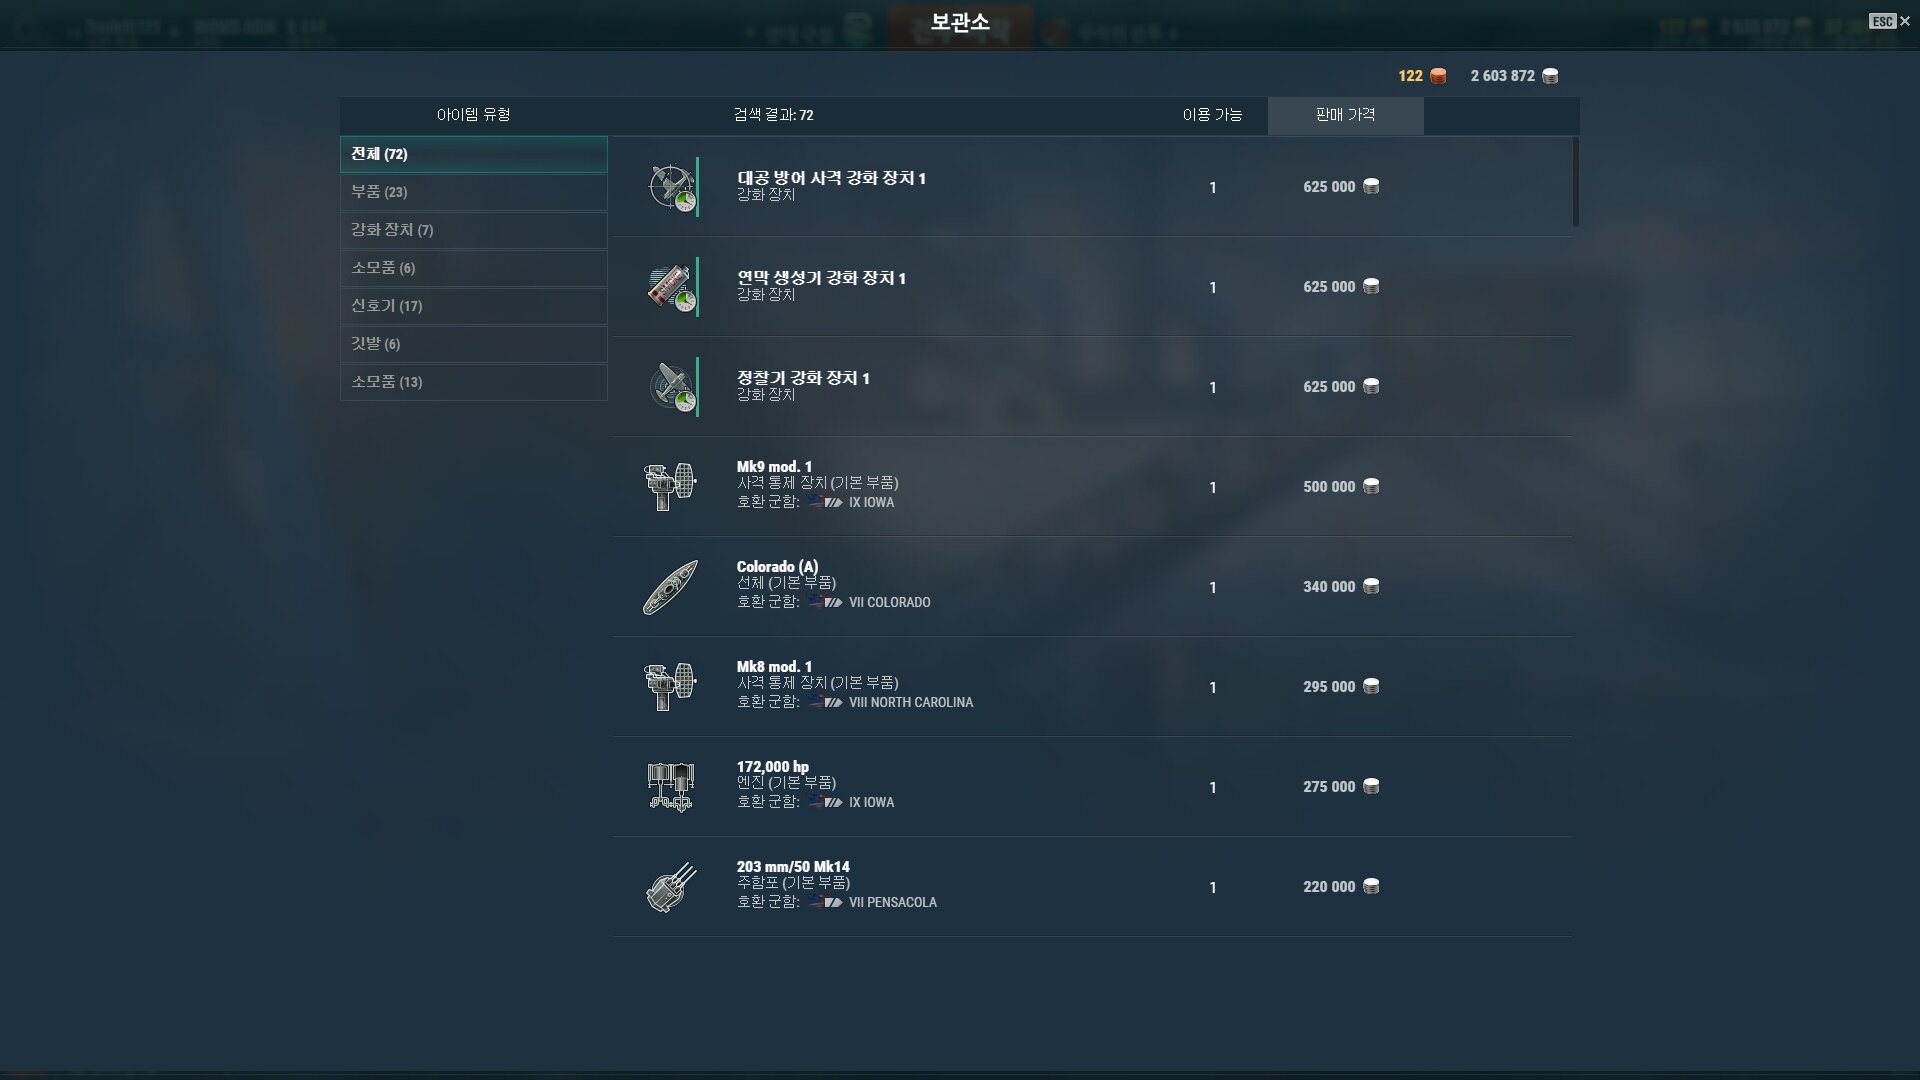Select the Mk9 mod. 1 fire control icon

pos(670,487)
